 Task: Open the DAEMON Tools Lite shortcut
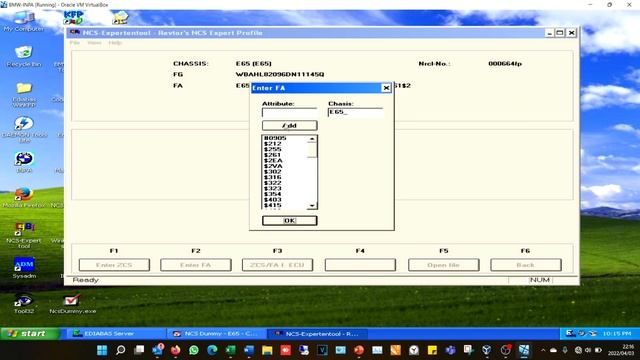click(x=24, y=129)
